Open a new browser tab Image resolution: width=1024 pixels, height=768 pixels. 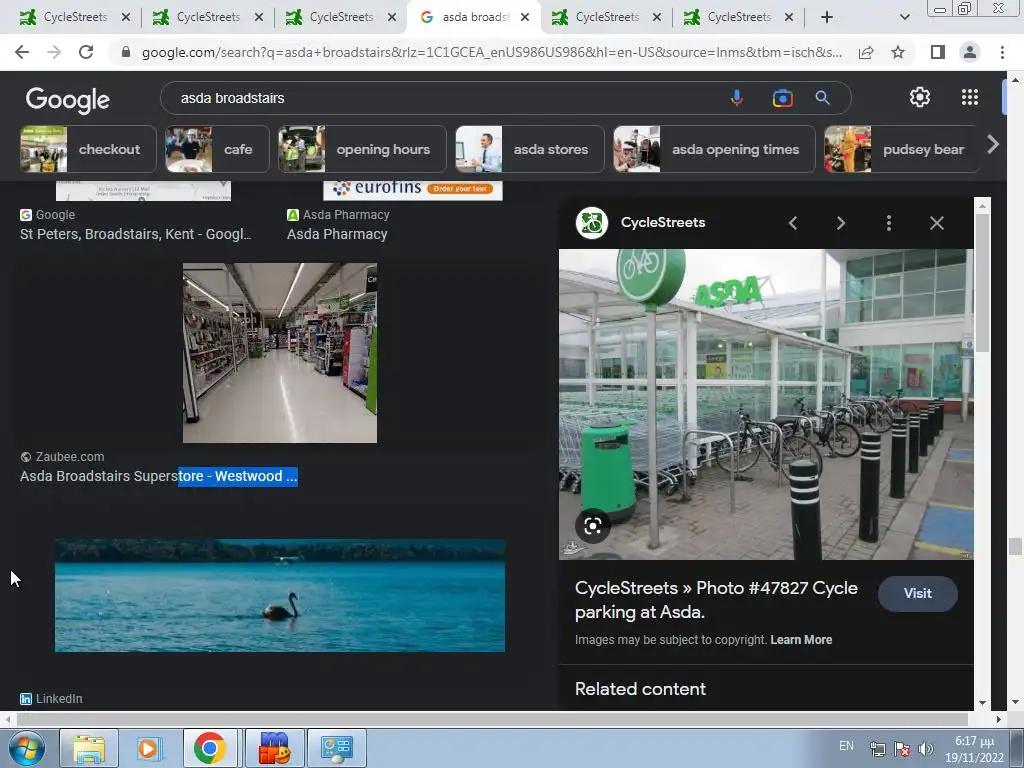click(x=827, y=18)
